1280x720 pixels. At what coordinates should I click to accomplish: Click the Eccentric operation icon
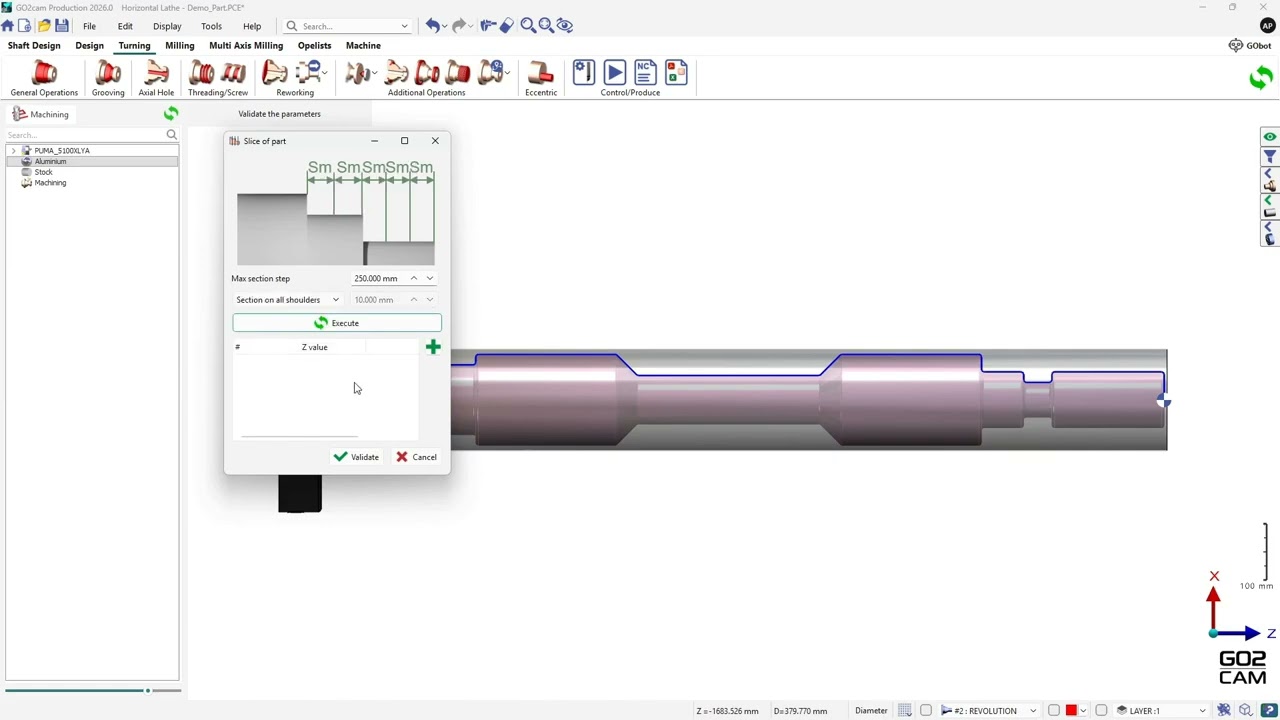point(540,73)
